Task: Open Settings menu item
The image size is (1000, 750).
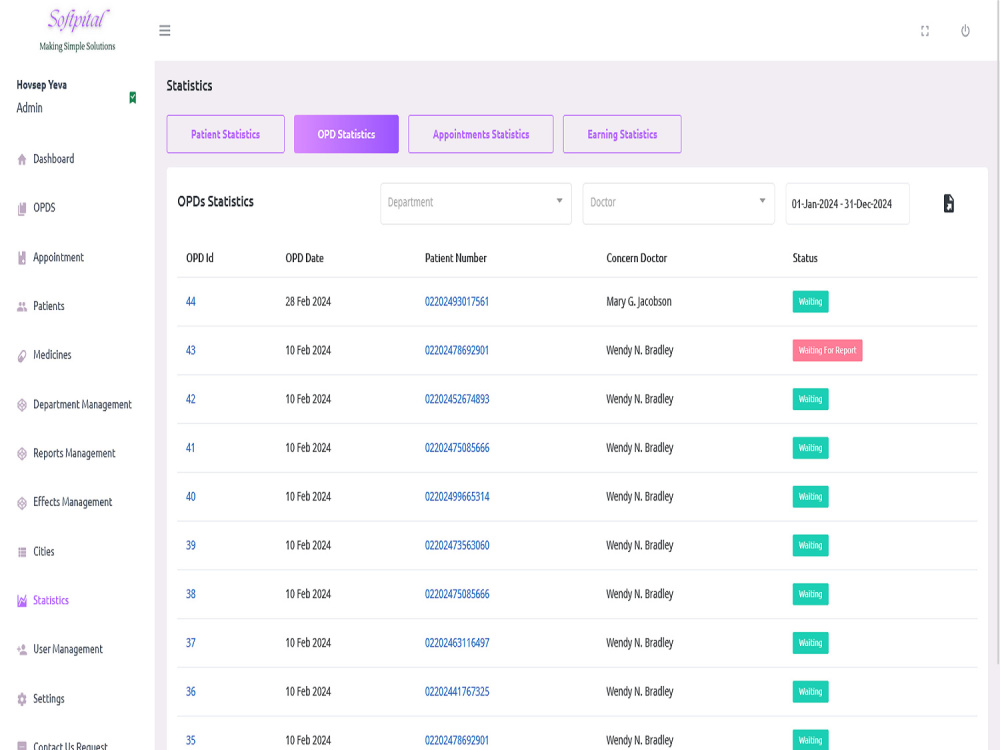Action: point(48,698)
